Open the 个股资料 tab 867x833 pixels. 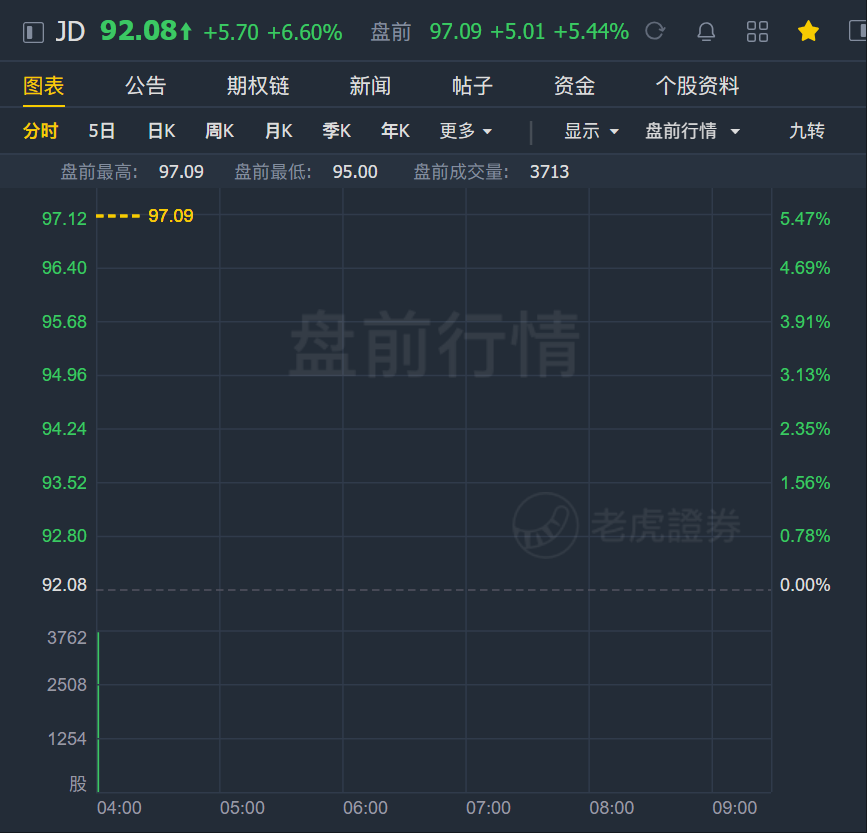tap(697, 86)
